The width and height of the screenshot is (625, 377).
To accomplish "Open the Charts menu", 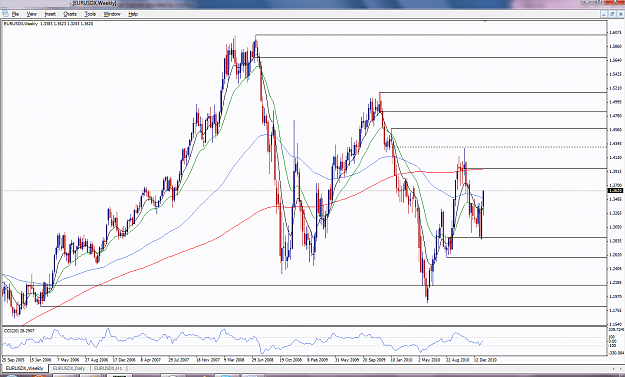I will pos(70,14).
